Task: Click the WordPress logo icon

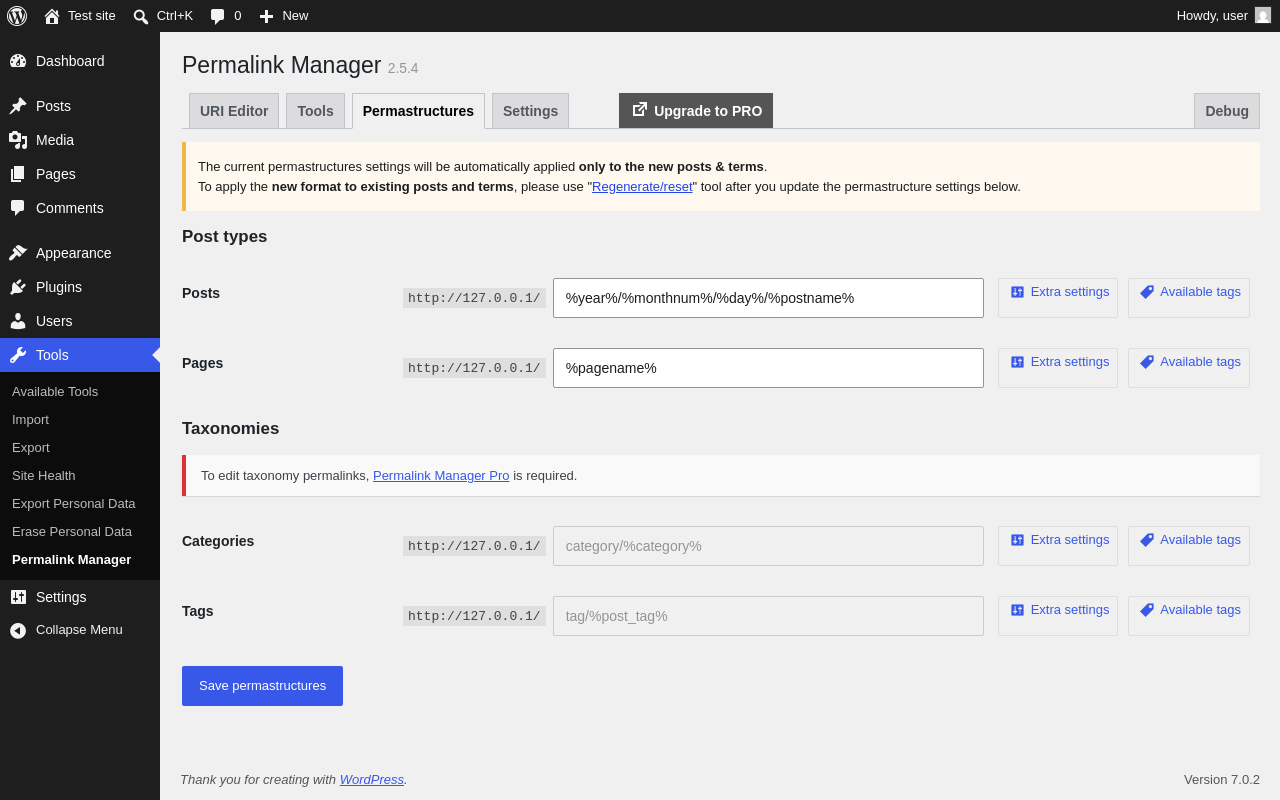Action: [17, 16]
